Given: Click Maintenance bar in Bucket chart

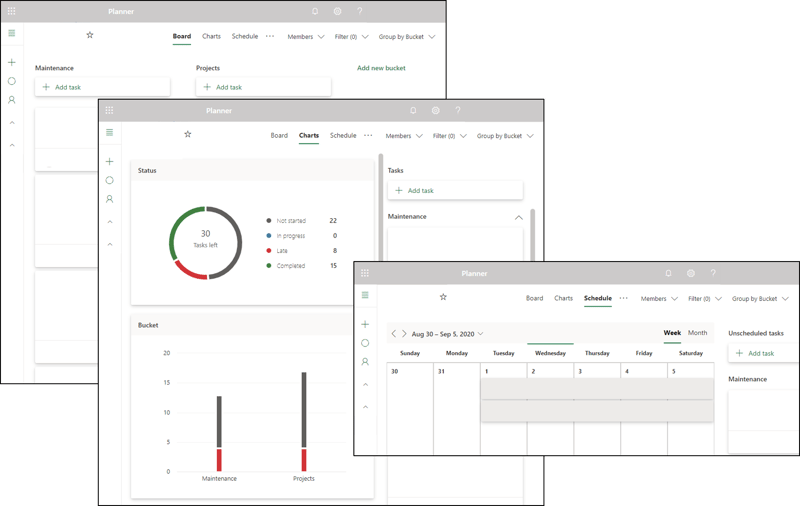Looking at the screenshot, I should coord(219,434).
